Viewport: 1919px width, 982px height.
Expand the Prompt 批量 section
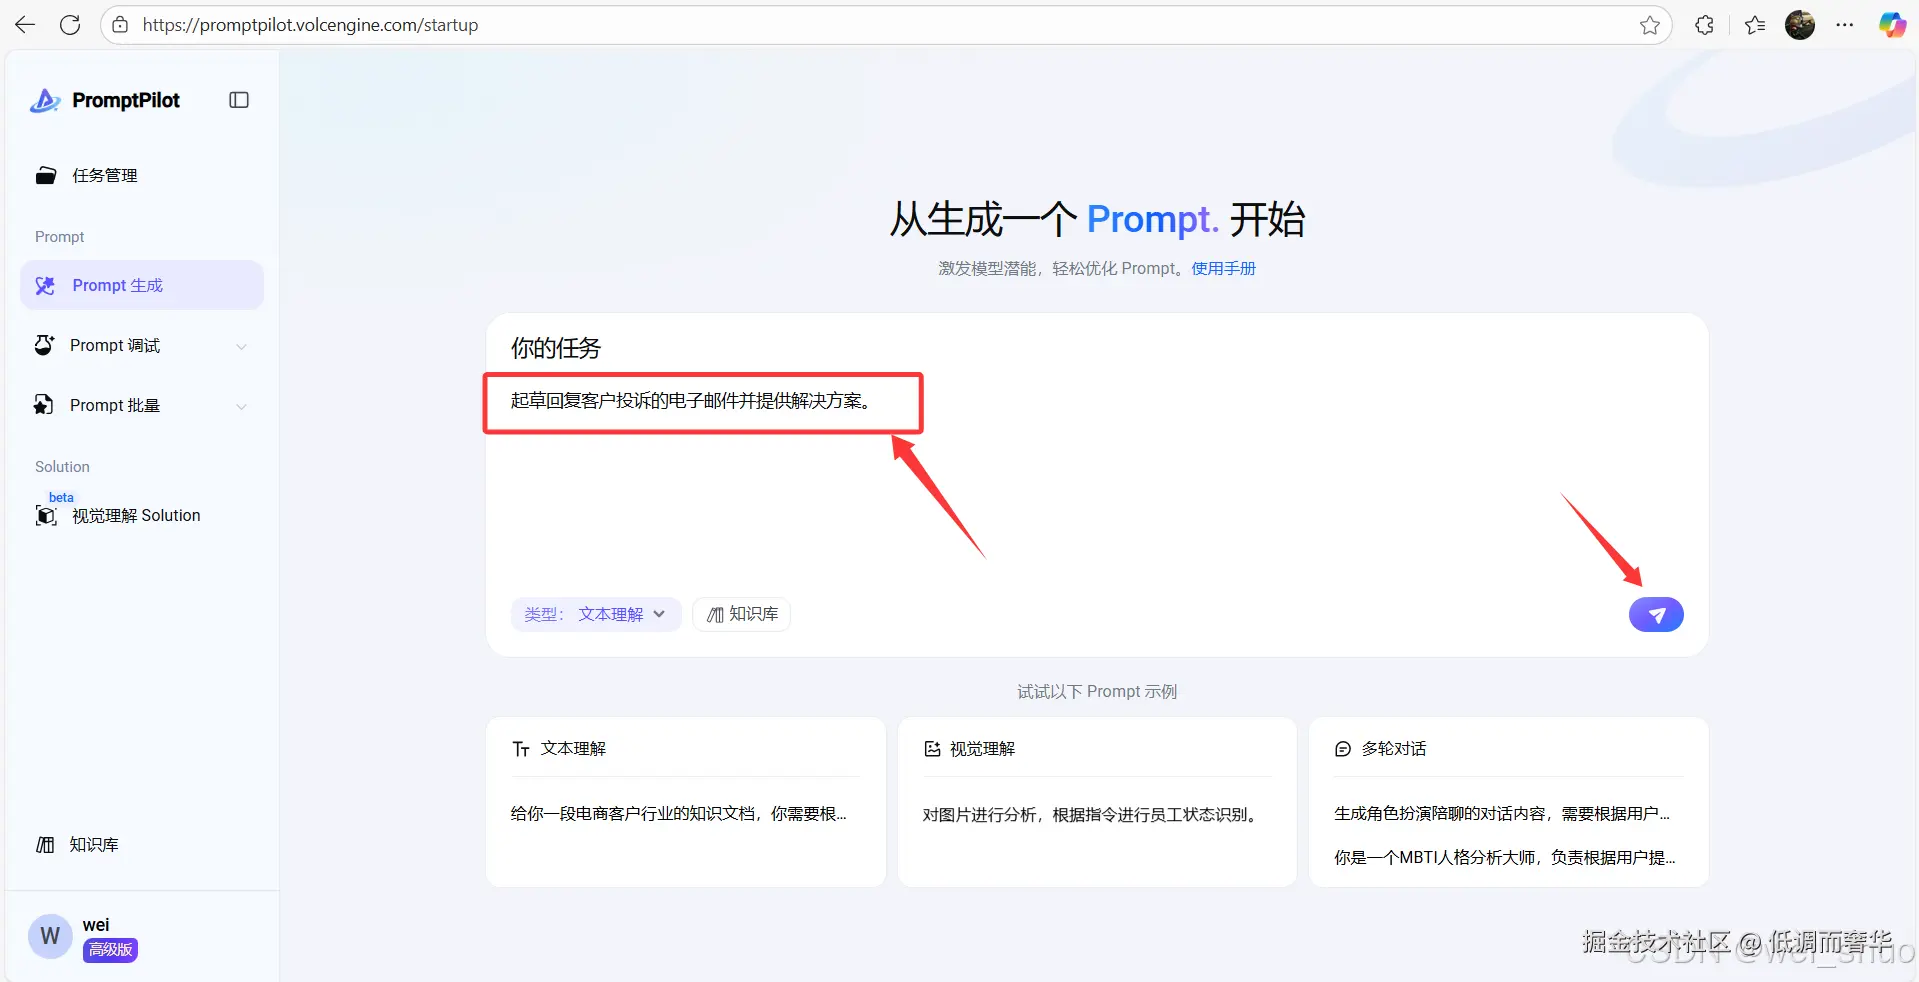tap(113, 405)
